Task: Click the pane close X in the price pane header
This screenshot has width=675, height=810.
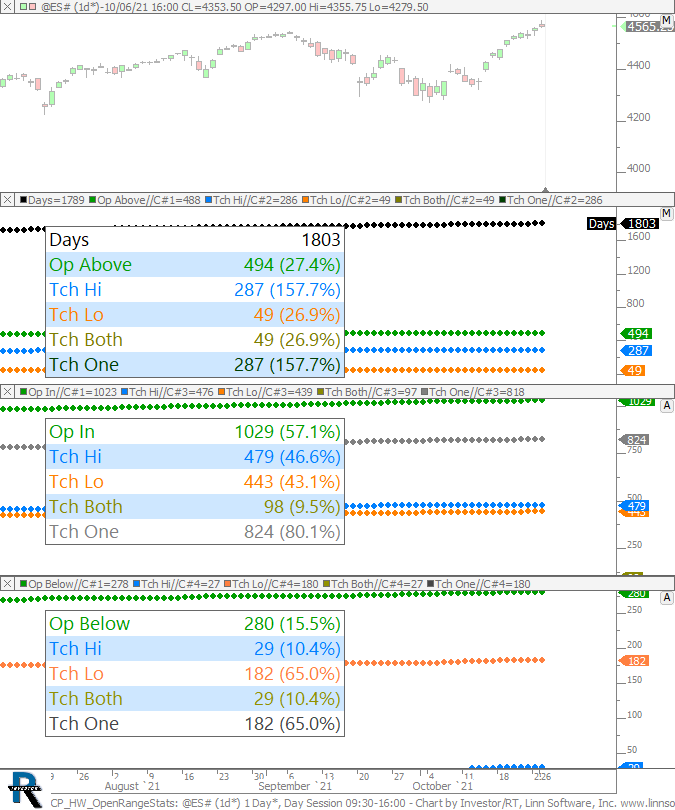Action: click(x=7, y=7)
